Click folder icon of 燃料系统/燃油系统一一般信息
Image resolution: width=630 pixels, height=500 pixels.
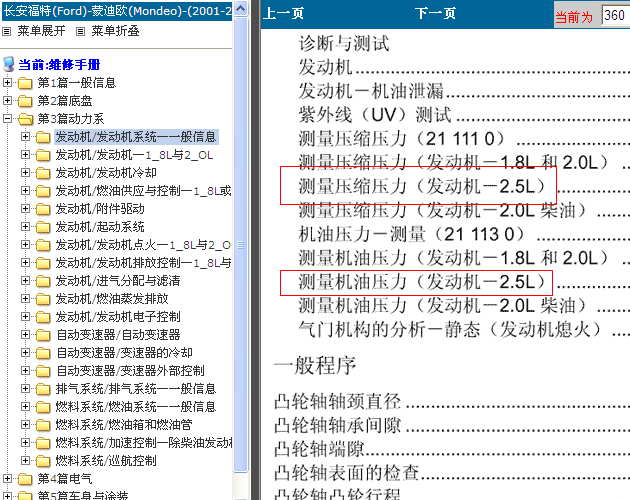pos(43,407)
